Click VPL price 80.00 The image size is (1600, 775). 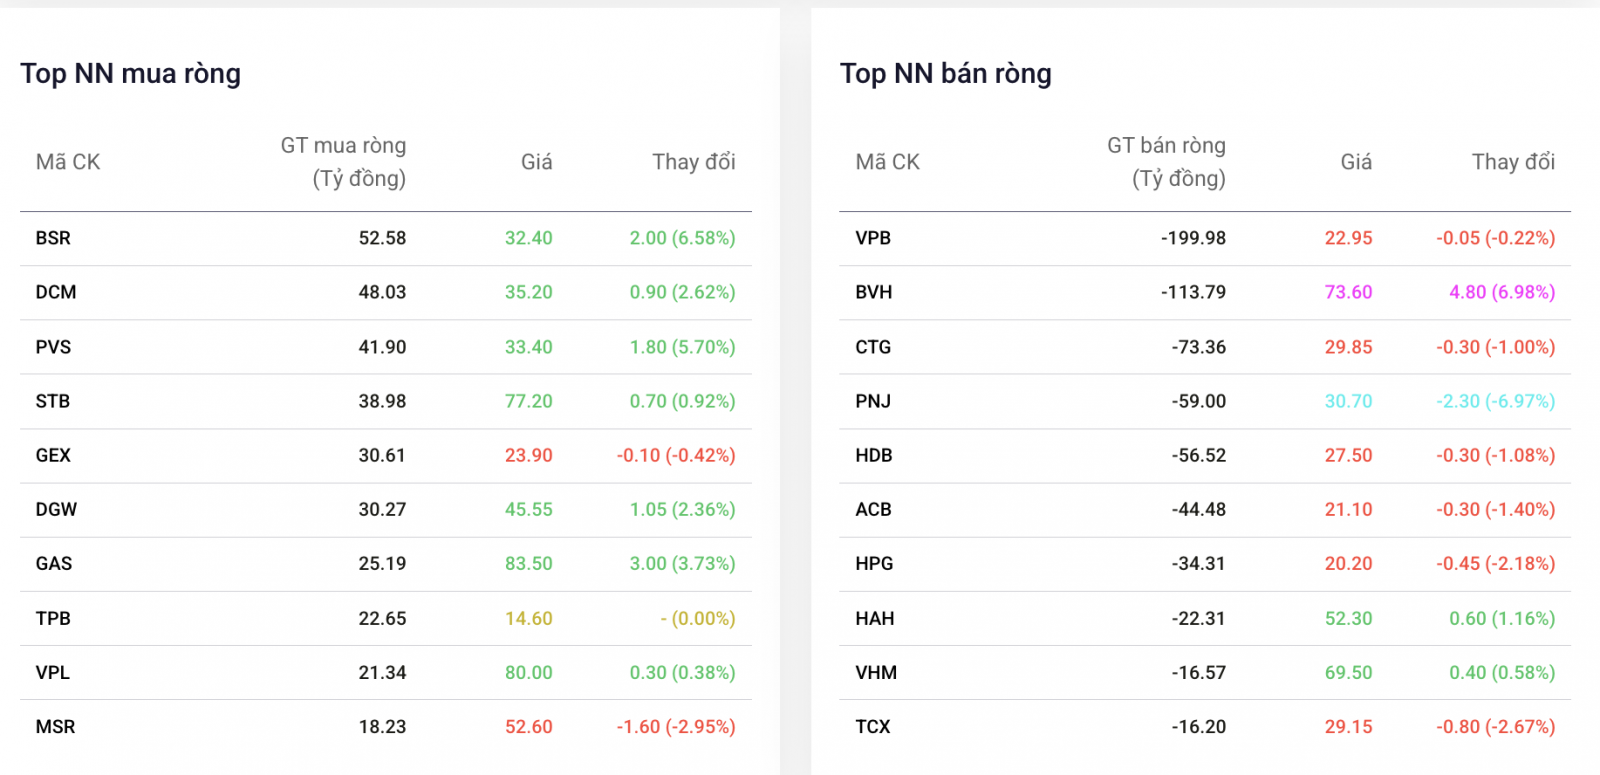pos(529,672)
